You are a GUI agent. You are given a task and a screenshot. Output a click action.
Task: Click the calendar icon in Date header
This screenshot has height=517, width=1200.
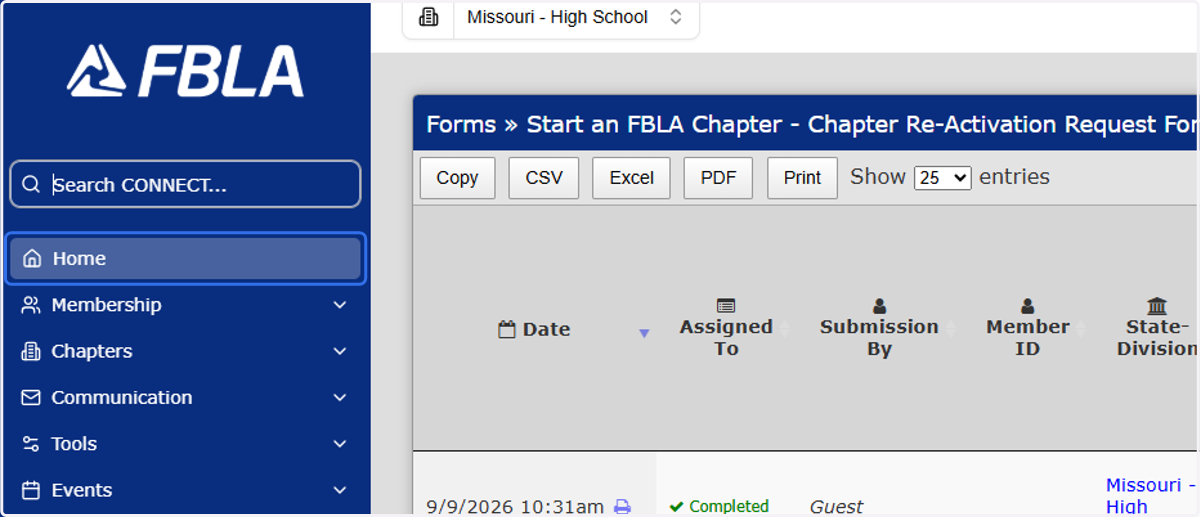tap(507, 329)
